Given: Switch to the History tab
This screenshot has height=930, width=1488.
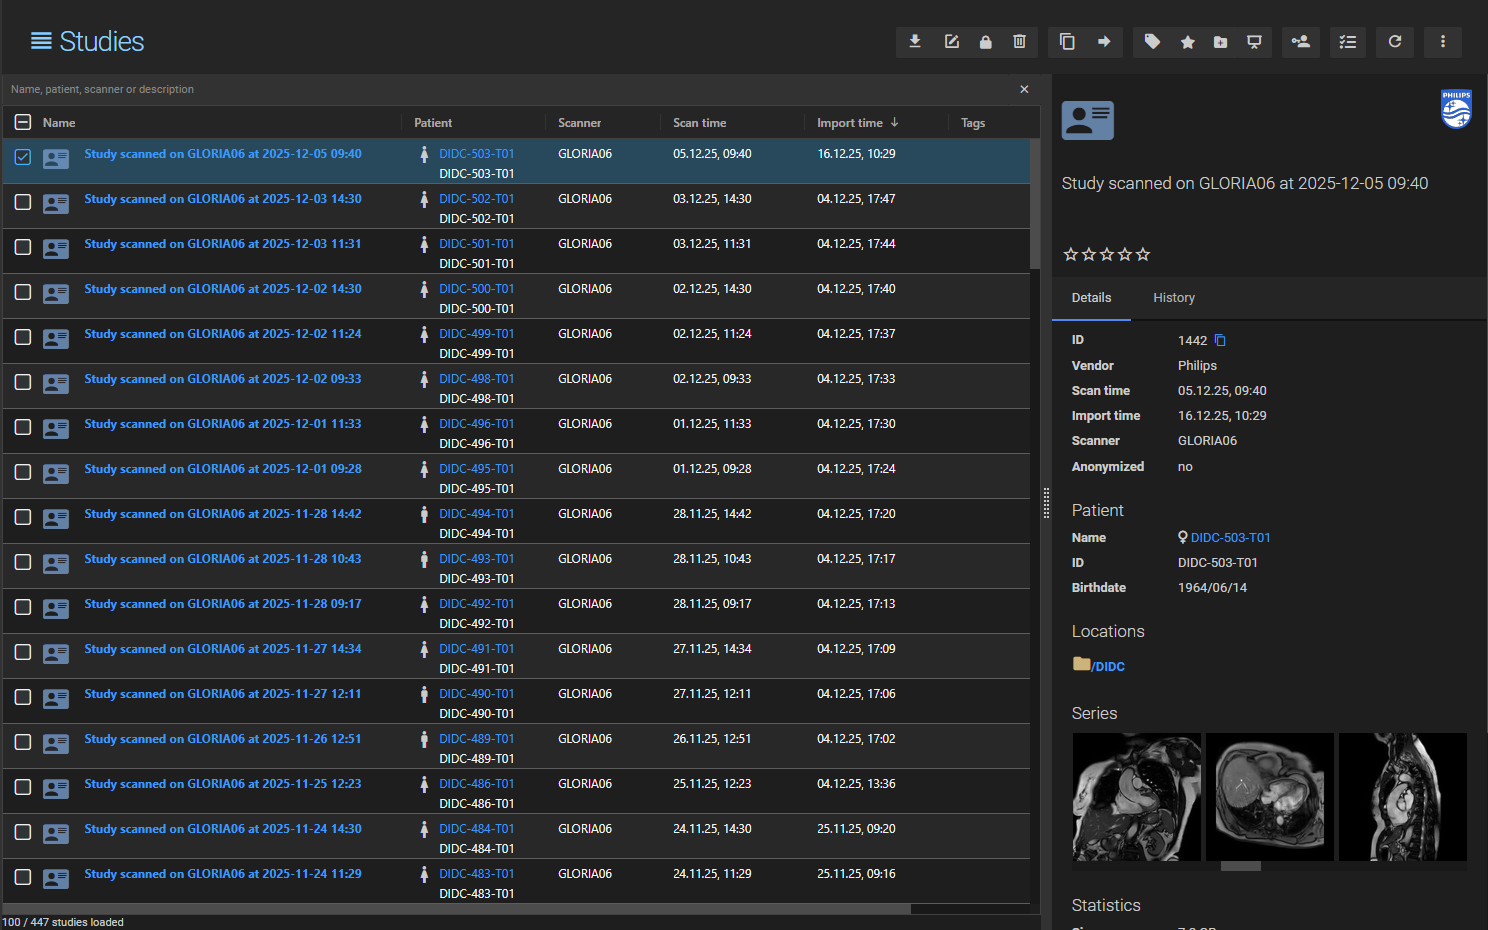Looking at the screenshot, I should [x=1173, y=298].
